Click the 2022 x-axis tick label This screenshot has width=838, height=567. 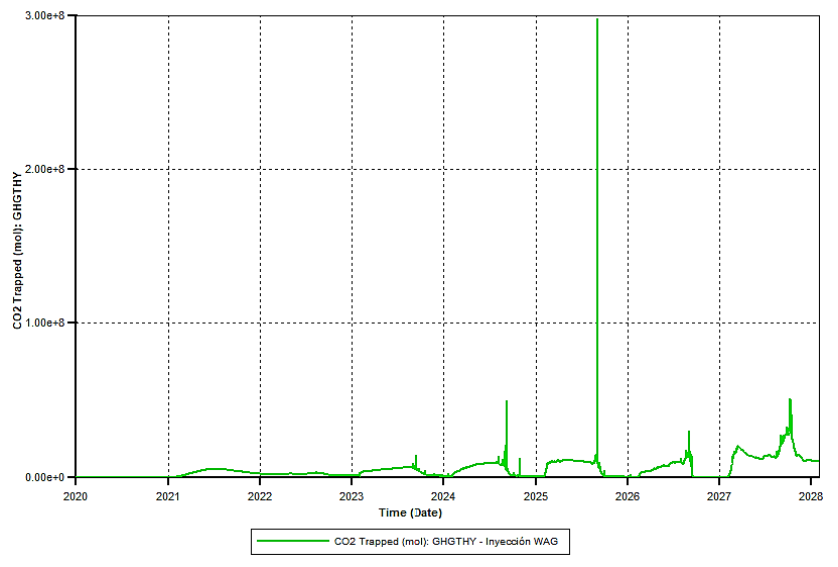(260, 496)
